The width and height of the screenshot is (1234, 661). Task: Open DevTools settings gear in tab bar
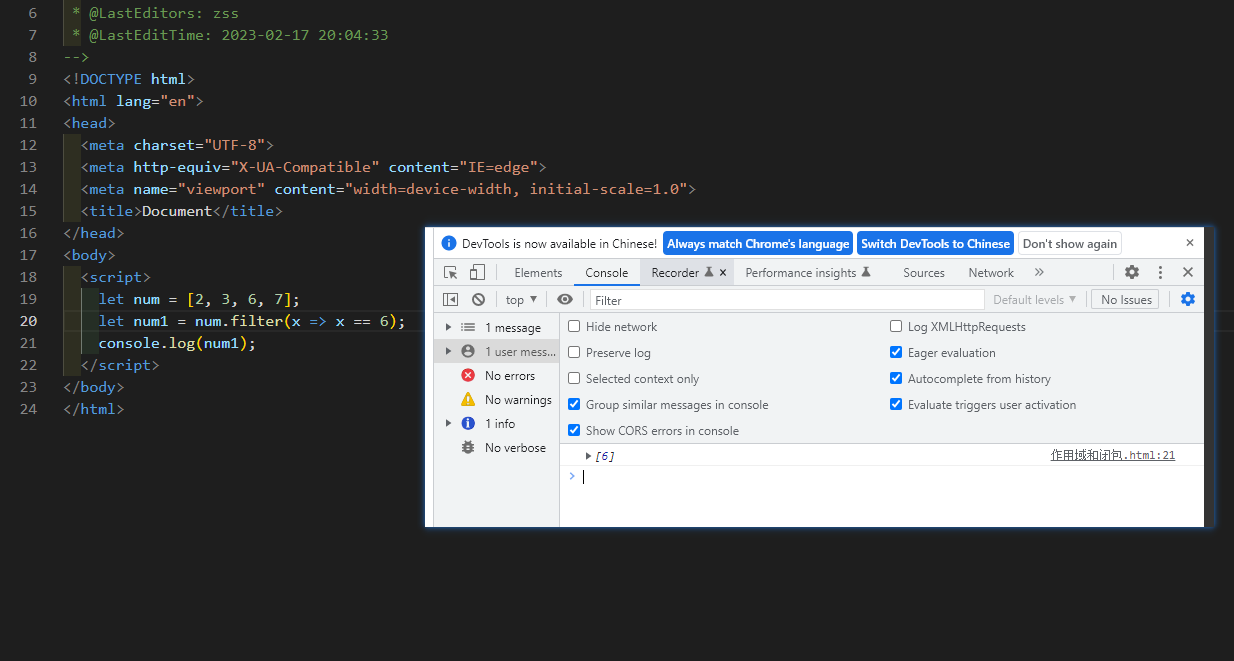tap(1132, 272)
